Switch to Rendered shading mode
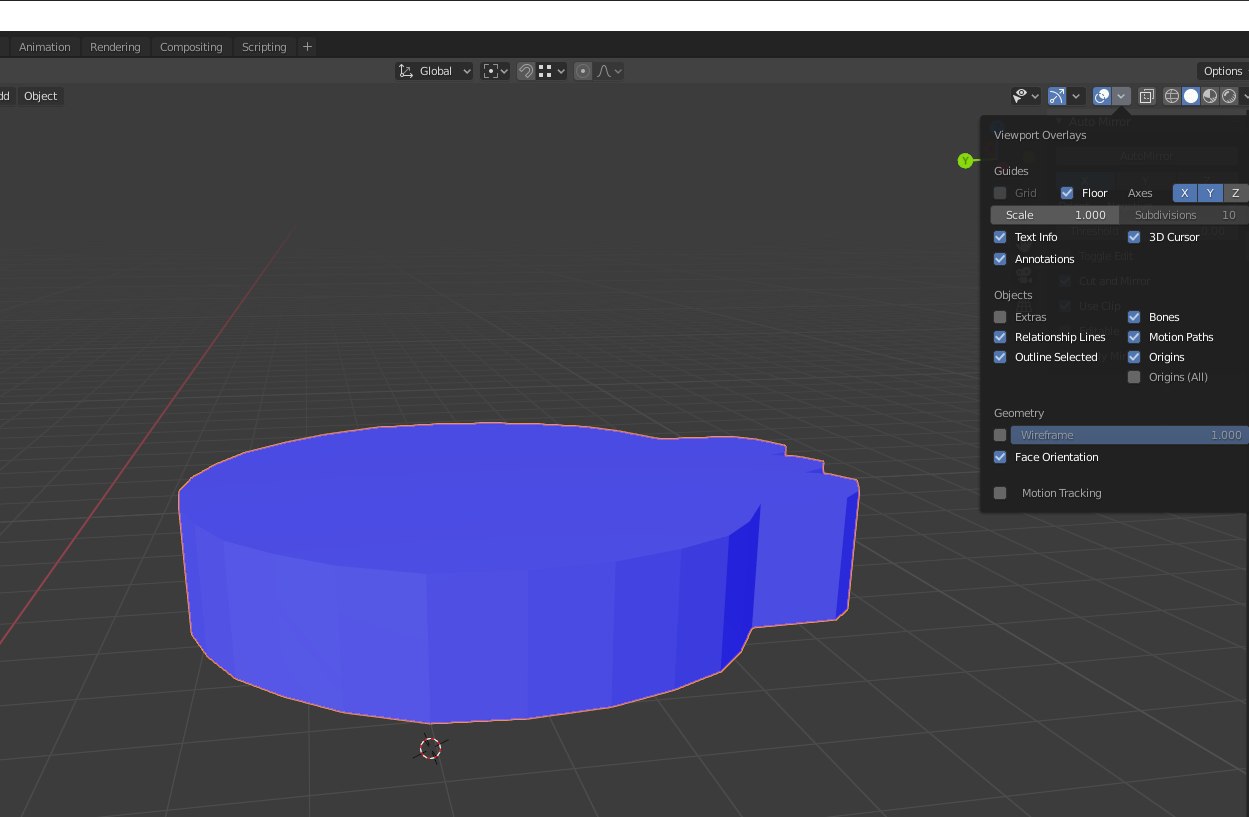The height and width of the screenshot is (817, 1249). pos(1229,96)
